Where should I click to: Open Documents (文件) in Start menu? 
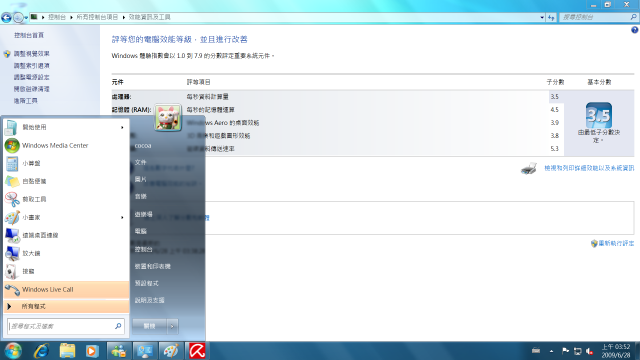[140, 162]
